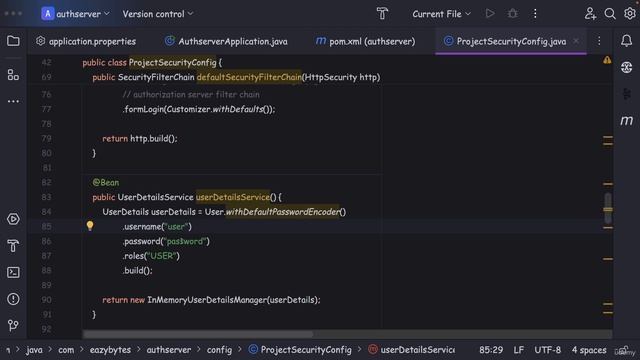Click the @Bean annotation on line 82
Screen dimensions: 640x360
[106, 182]
